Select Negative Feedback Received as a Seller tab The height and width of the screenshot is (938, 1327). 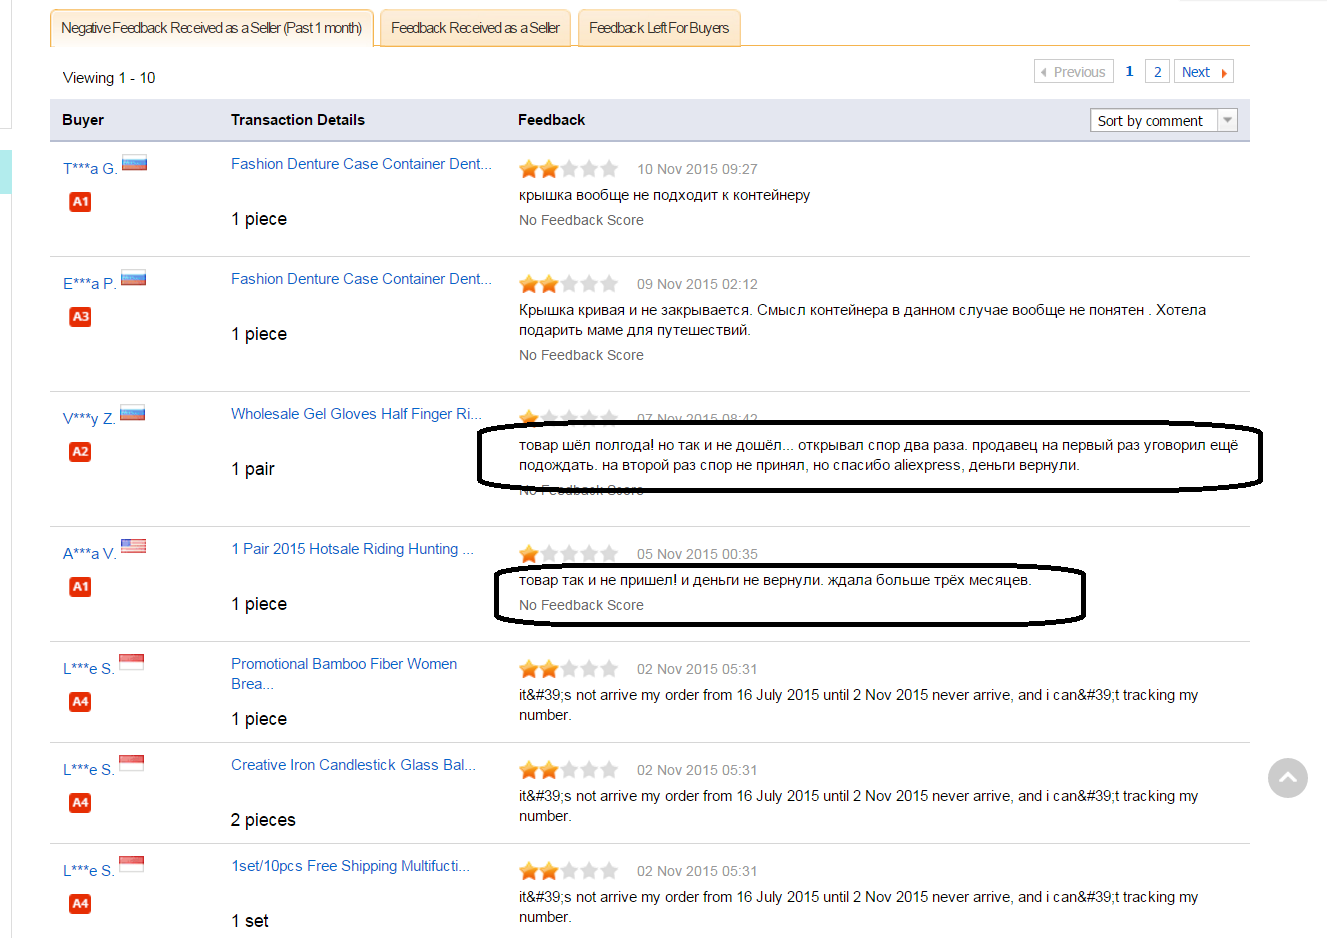point(212,28)
